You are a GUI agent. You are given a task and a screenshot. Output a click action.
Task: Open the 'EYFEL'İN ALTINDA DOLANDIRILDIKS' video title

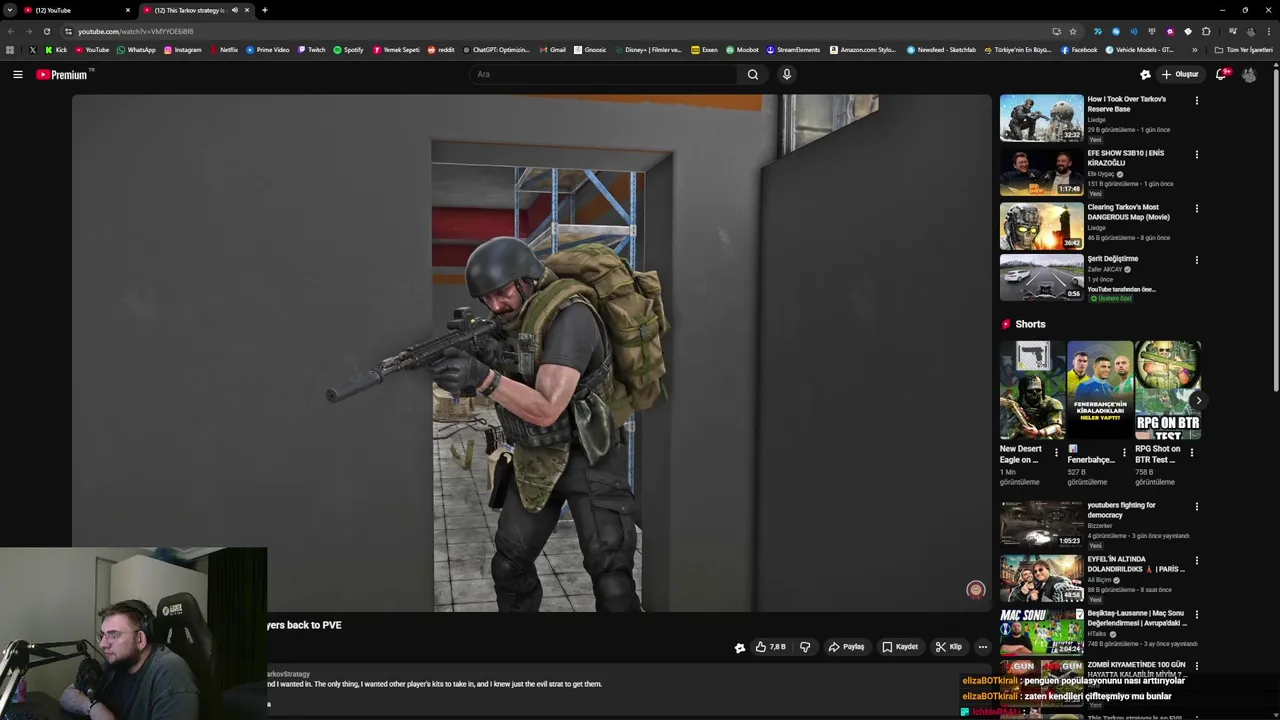(1136, 564)
